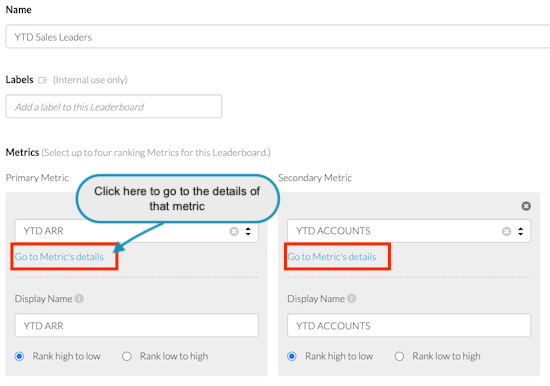
Task: Clear the YTD ARR metric selection
Action: [234, 231]
